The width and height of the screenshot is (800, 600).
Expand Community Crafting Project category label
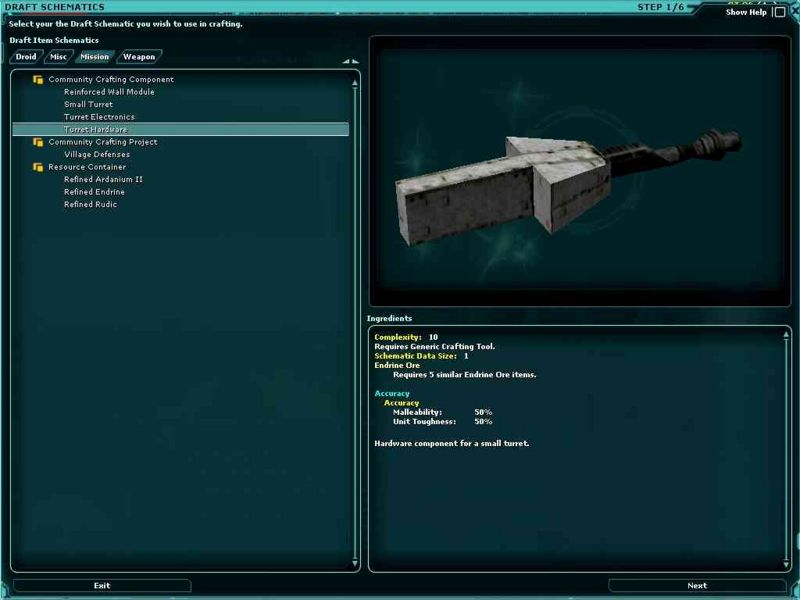[x=102, y=142]
